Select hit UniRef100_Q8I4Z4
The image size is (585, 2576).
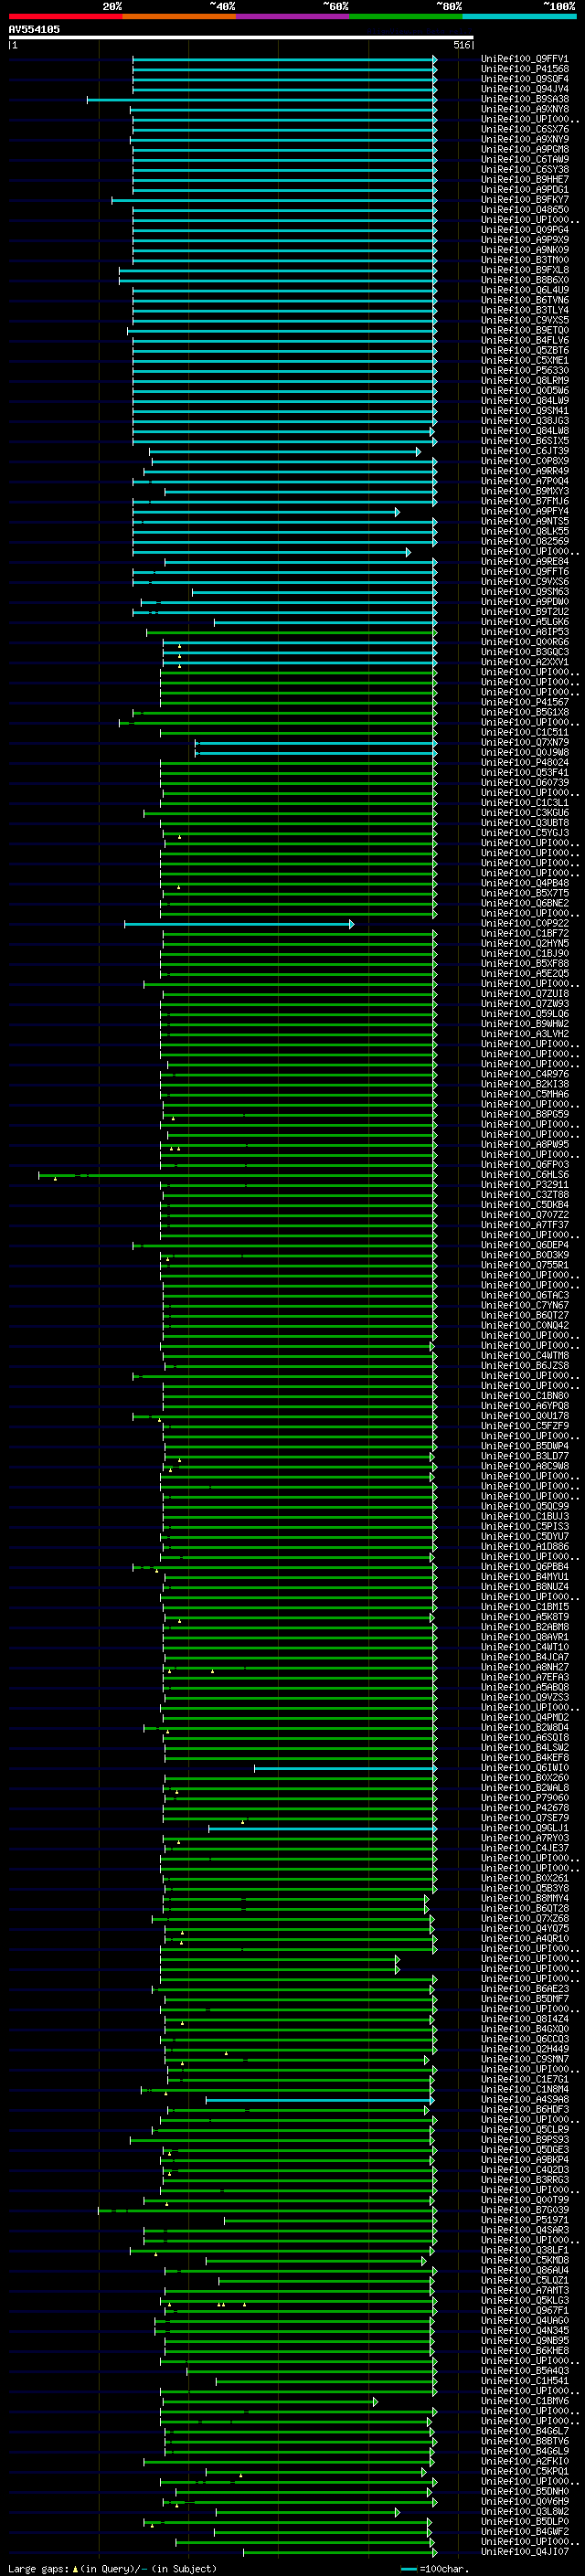point(525,2019)
